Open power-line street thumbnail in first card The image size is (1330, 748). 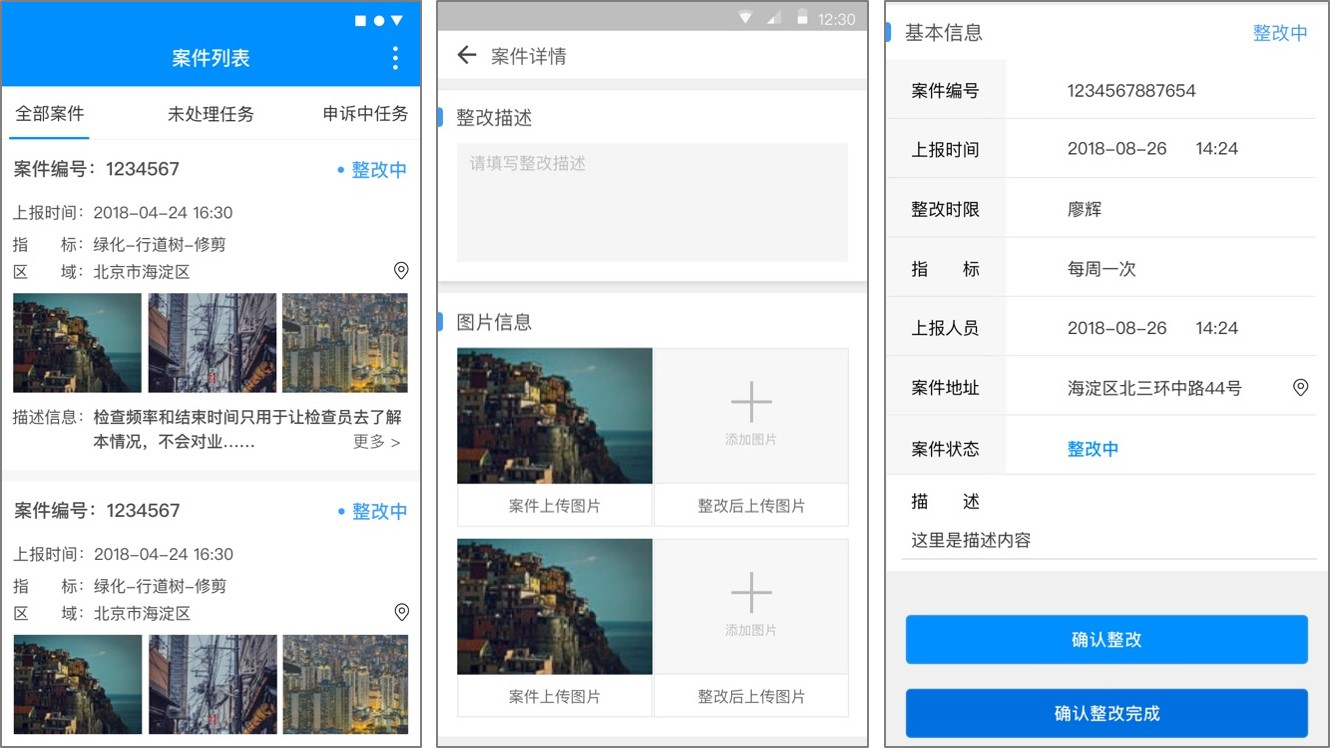coord(212,343)
